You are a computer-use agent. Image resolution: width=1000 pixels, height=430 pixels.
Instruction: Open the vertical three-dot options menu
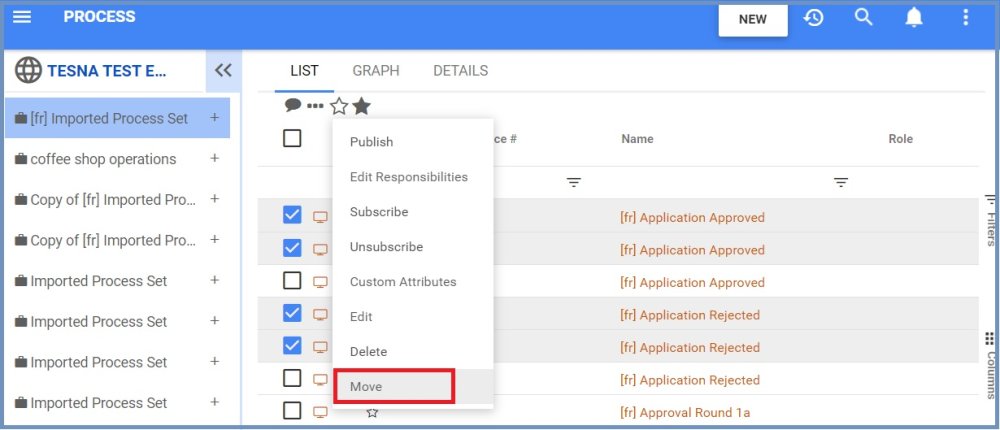pyautogui.click(x=965, y=18)
